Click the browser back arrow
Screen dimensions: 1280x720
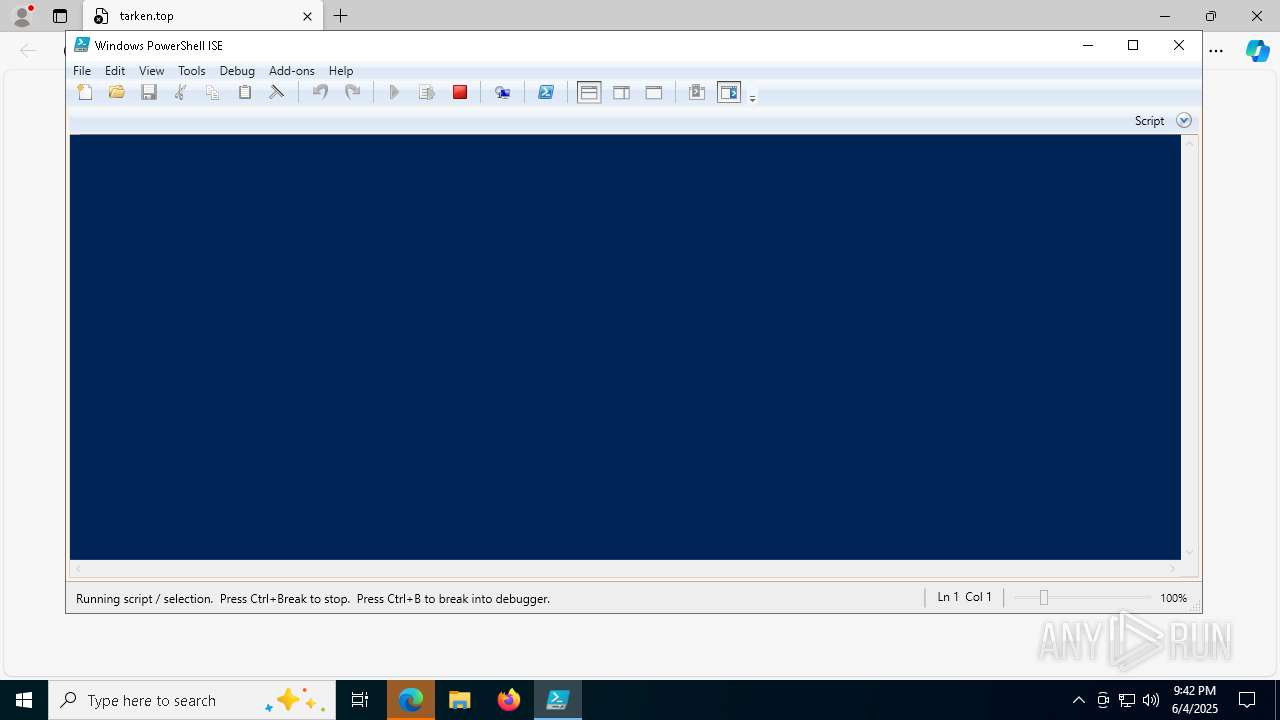tap(28, 50)
